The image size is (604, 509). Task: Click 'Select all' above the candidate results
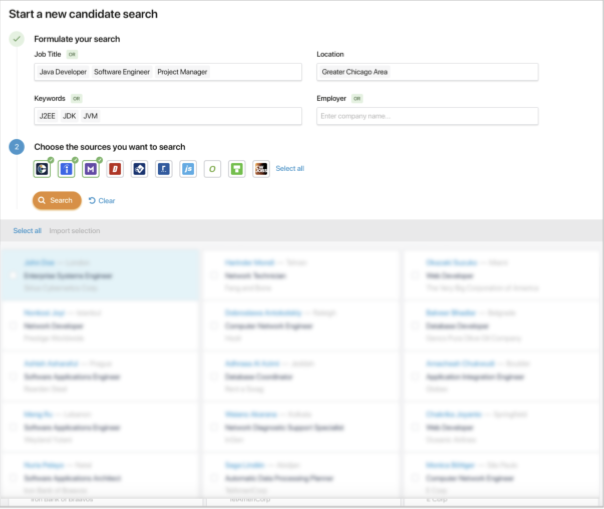27,231
